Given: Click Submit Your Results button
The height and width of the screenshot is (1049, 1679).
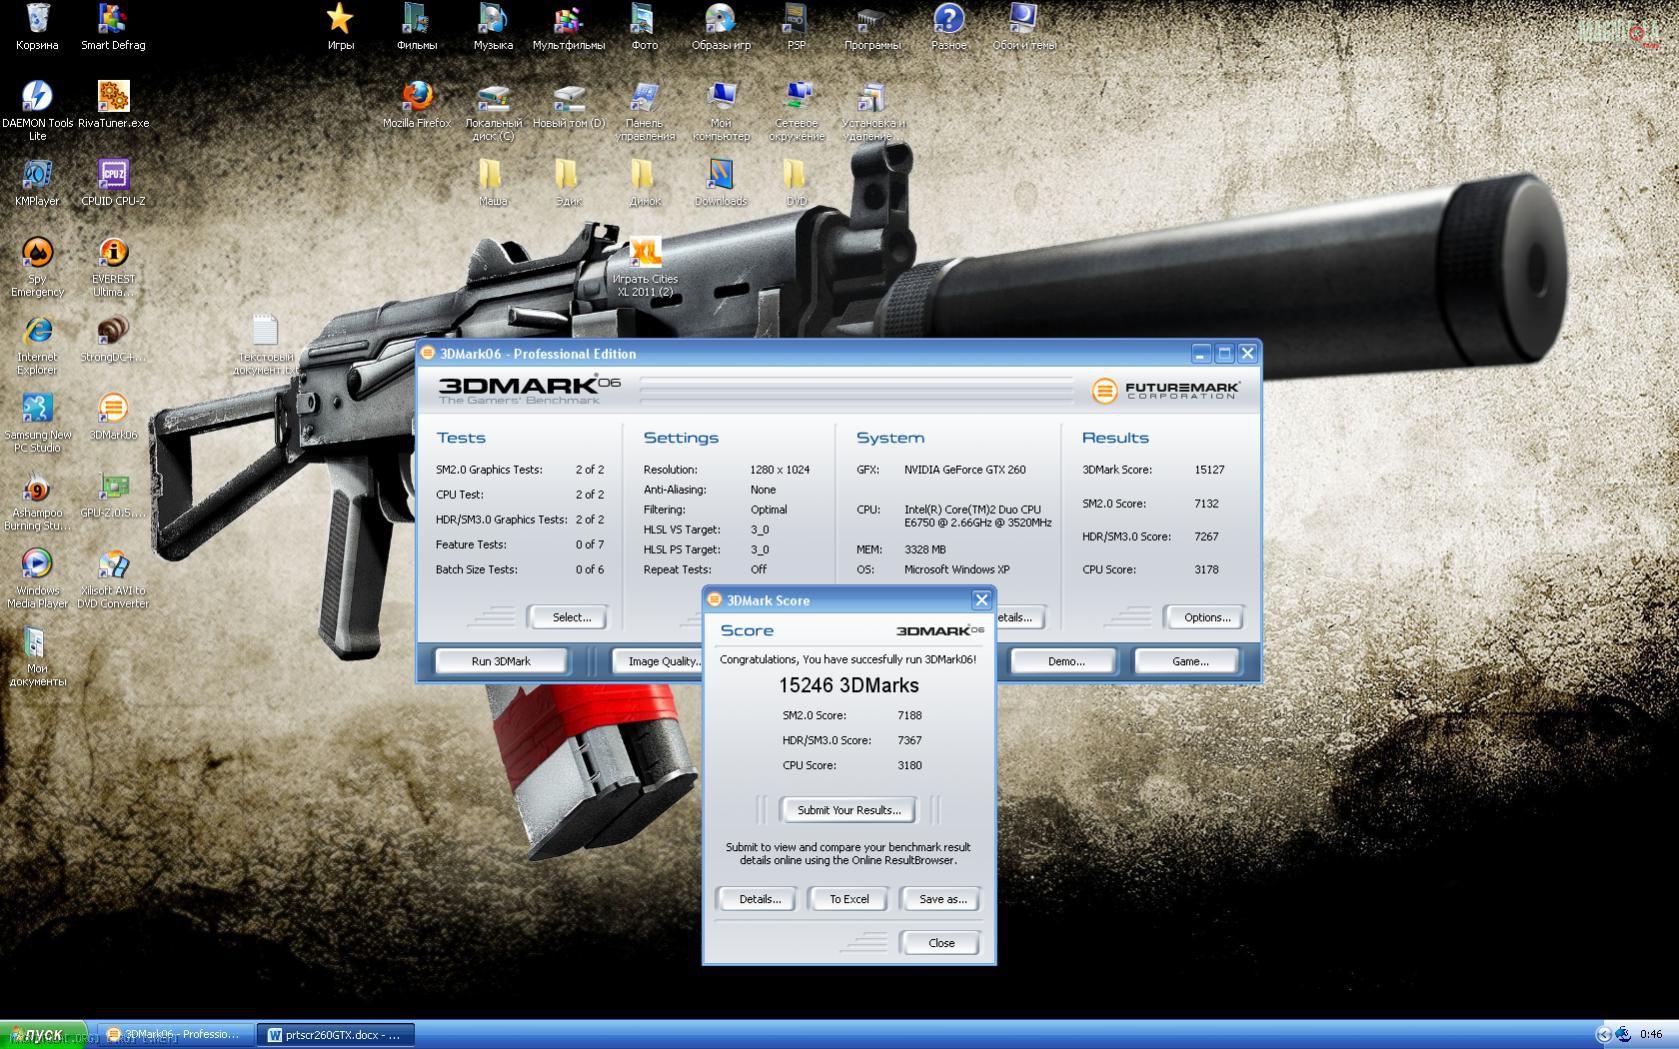Looking at the screenshot, I should point(849,810).
